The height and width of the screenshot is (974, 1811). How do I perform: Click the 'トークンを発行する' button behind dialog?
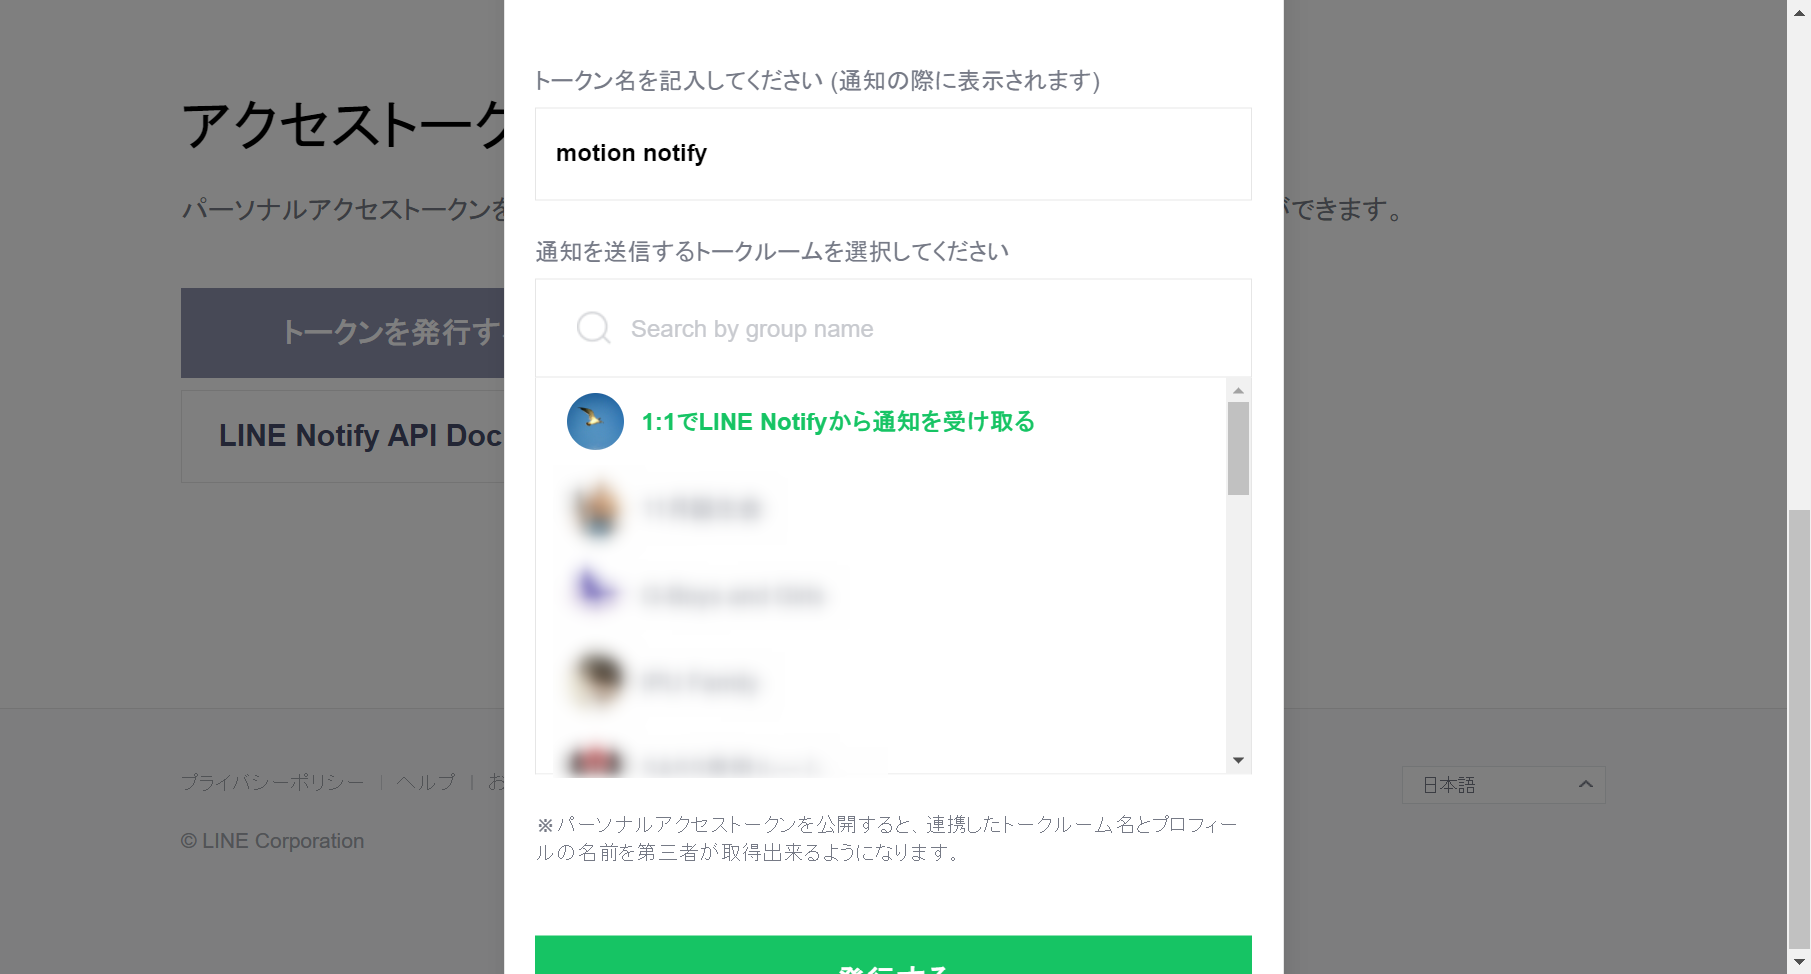[x=342, y=333]
